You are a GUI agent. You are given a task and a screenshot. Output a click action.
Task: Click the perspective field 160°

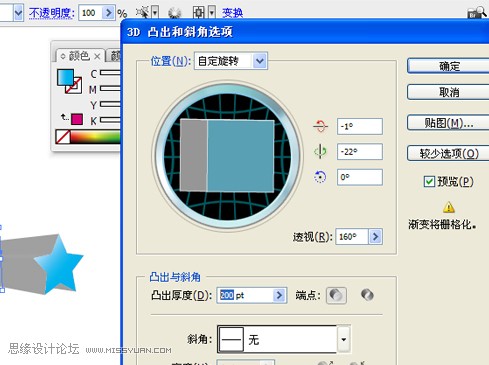click(x=352, y=237)
